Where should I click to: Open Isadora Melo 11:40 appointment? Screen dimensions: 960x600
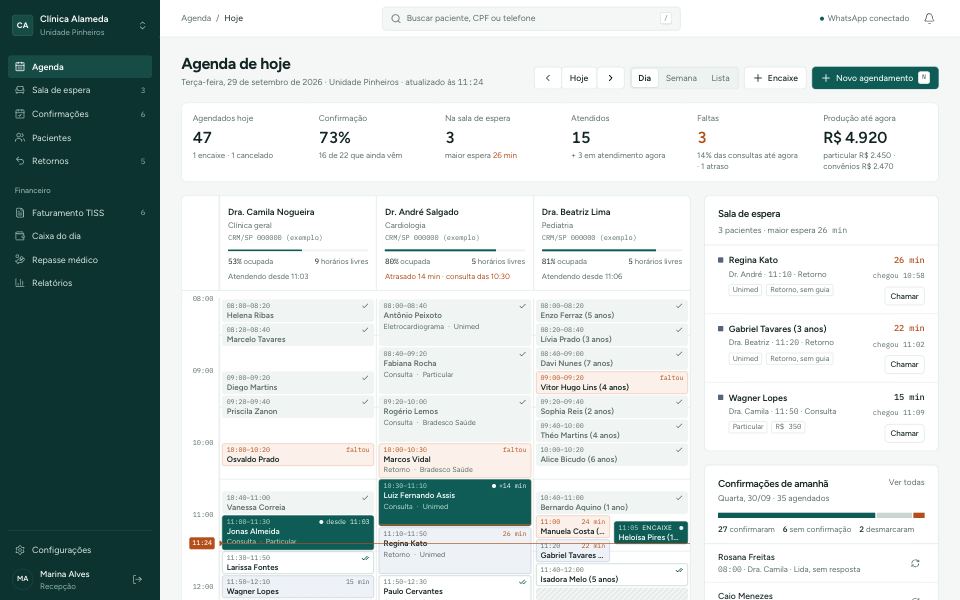[x=612, y=574]
